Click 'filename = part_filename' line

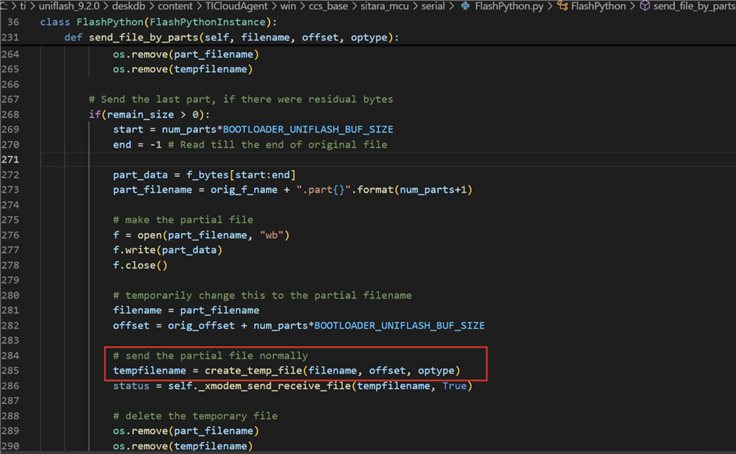(186, 310)
